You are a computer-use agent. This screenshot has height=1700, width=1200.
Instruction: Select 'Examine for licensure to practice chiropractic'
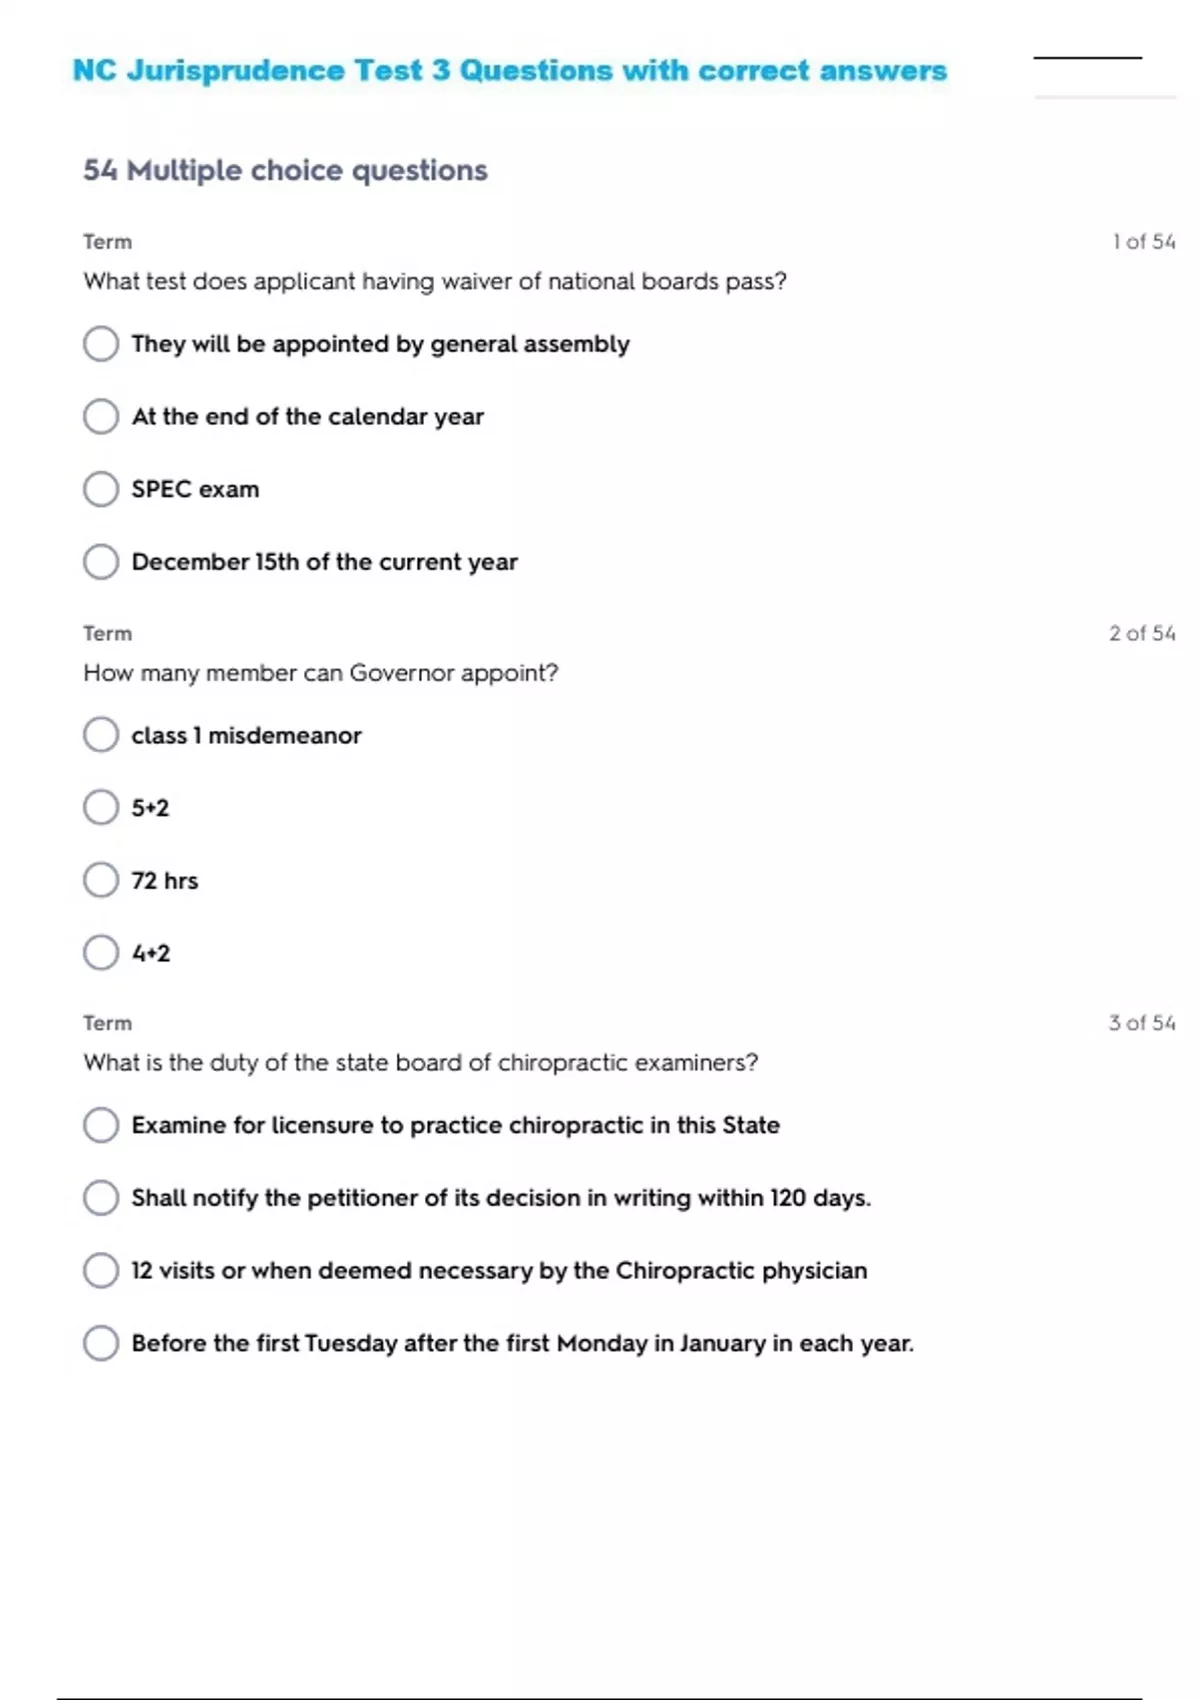[101, 1125]
